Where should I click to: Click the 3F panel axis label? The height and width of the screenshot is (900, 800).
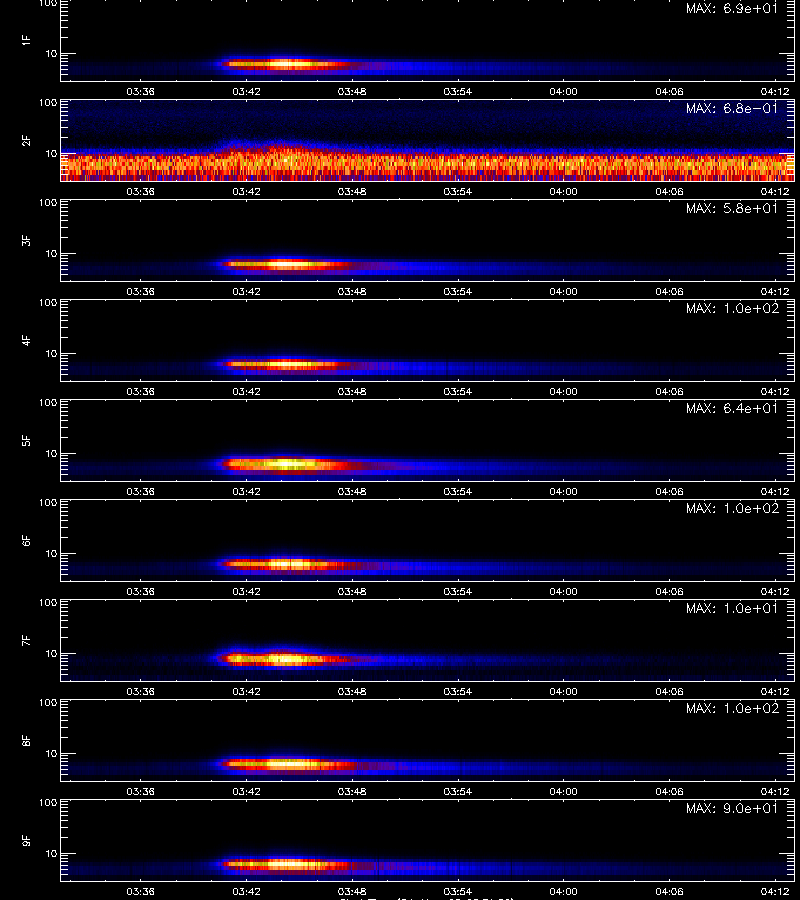[26, 240]
